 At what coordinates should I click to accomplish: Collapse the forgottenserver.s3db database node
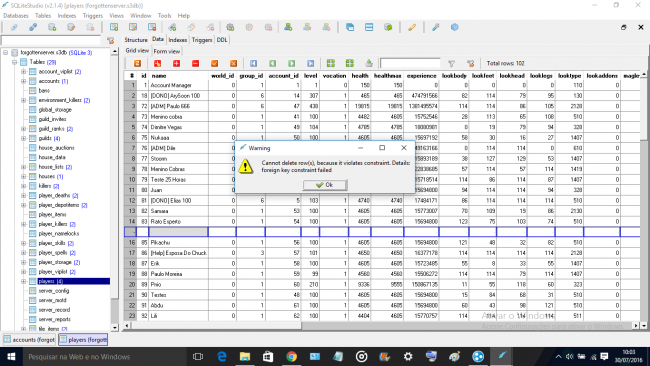pyautogui.click(x=6, y=53)
